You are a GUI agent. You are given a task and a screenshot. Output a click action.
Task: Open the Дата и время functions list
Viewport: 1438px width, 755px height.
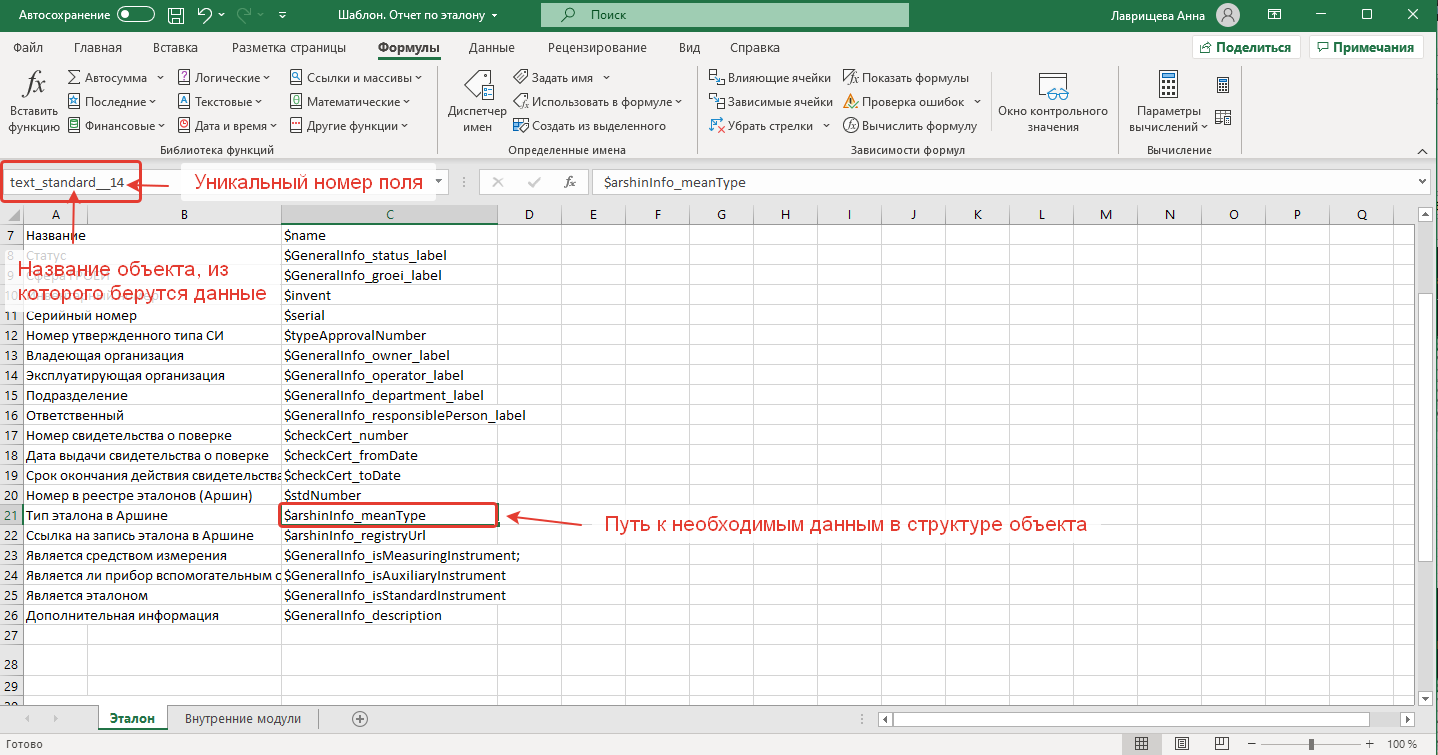click(x=227, y=126)
